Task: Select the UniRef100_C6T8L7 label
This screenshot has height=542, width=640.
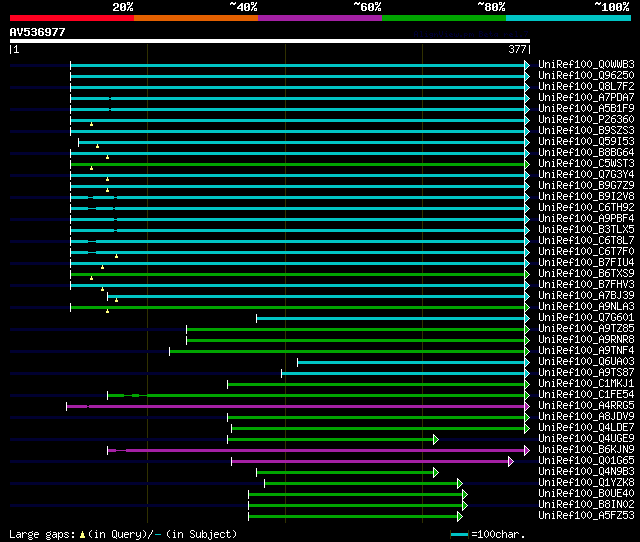Action: coord(586,241)
